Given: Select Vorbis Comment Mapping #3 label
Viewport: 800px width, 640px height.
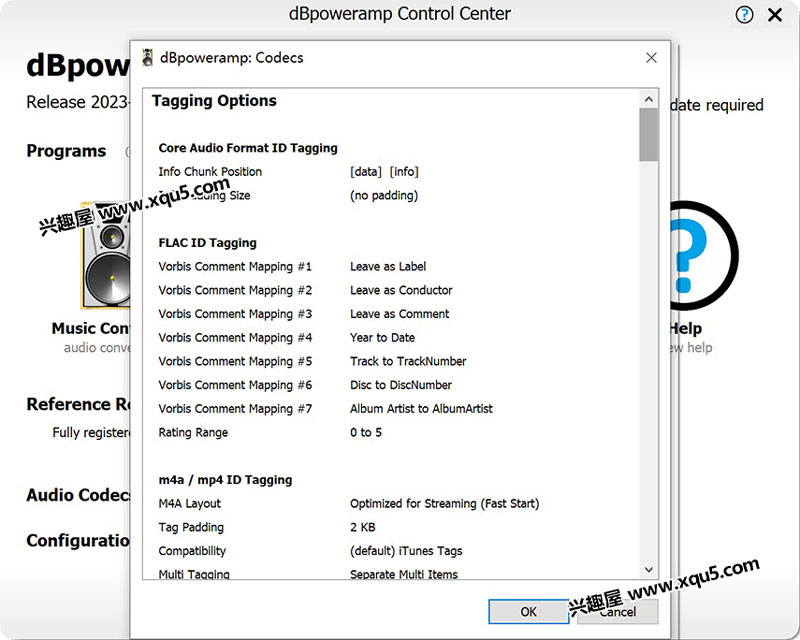Looking at the screenshot, I should 235,314.
